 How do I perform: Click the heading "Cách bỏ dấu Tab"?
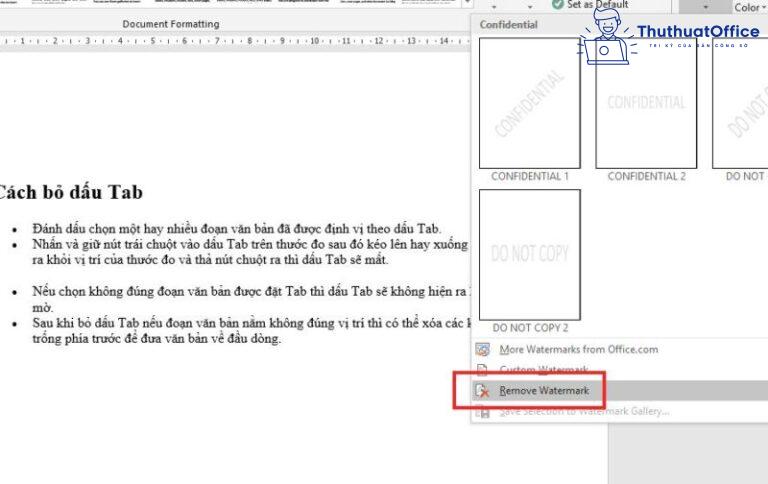70,192
